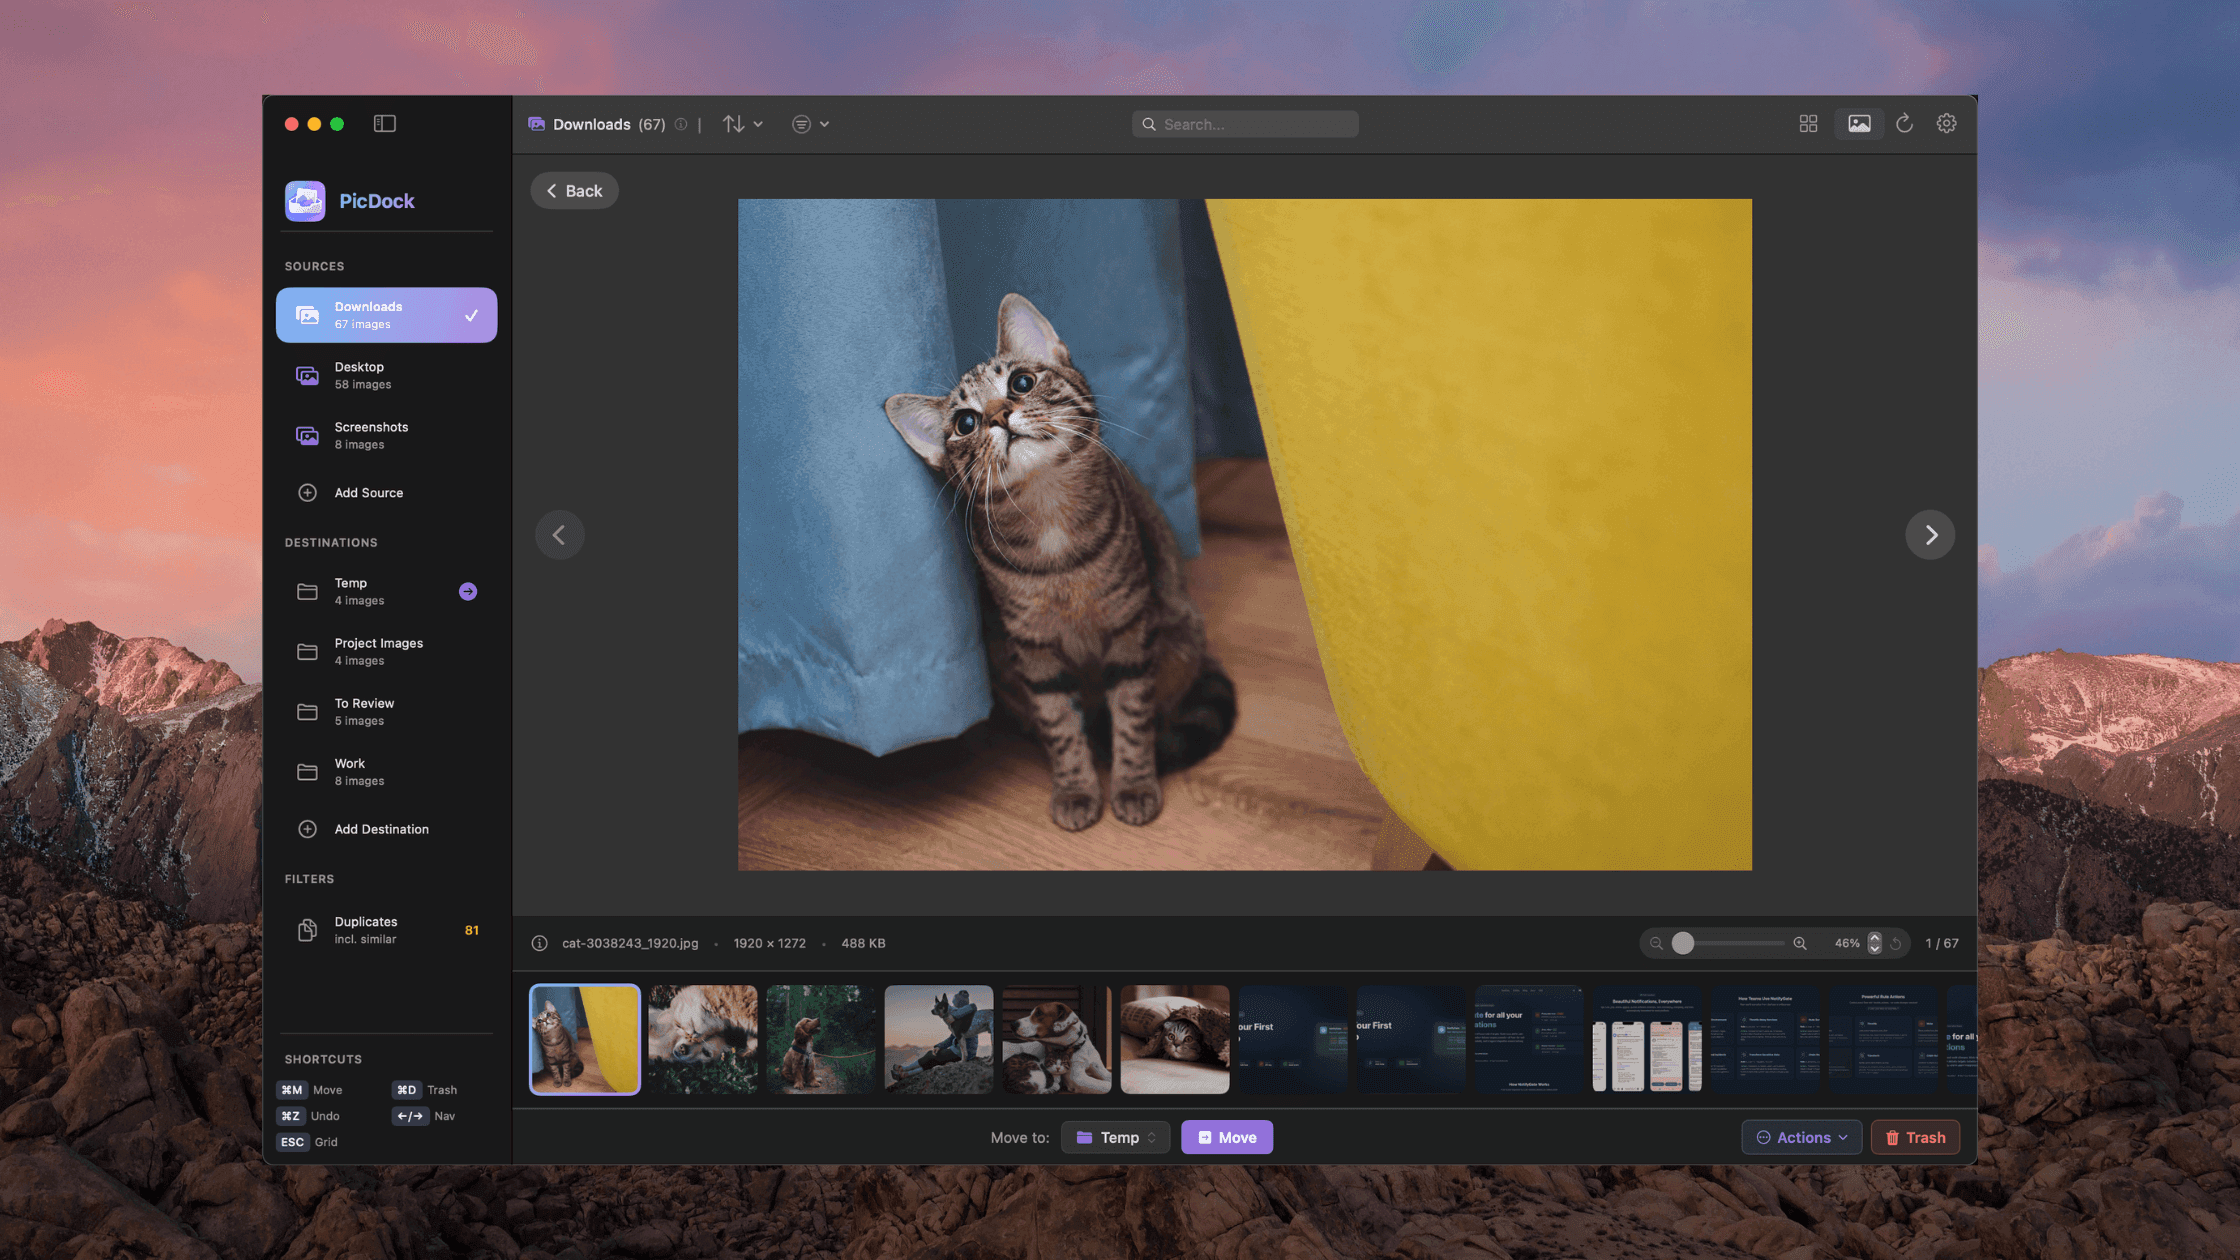Click the refresh icon in the top toolbar

click(1904, 123)
